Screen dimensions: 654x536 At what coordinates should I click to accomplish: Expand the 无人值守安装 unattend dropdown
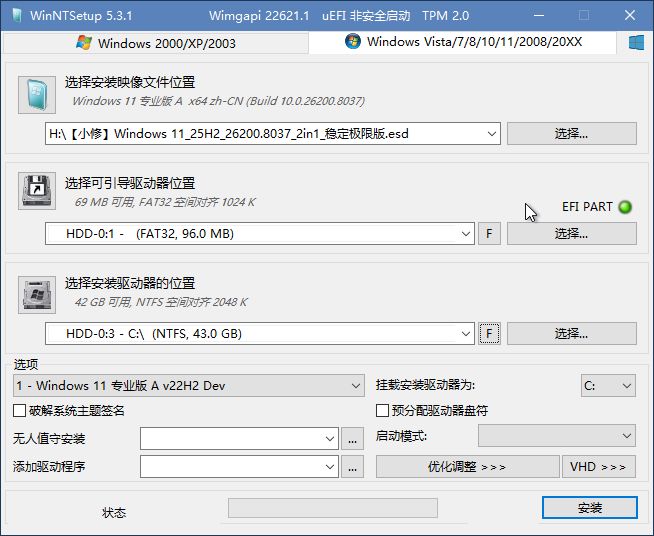point(330,439)
